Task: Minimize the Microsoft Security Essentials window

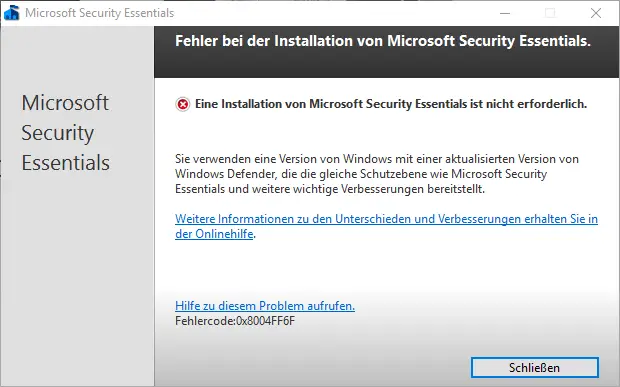Action: click(x=505, y=13)
